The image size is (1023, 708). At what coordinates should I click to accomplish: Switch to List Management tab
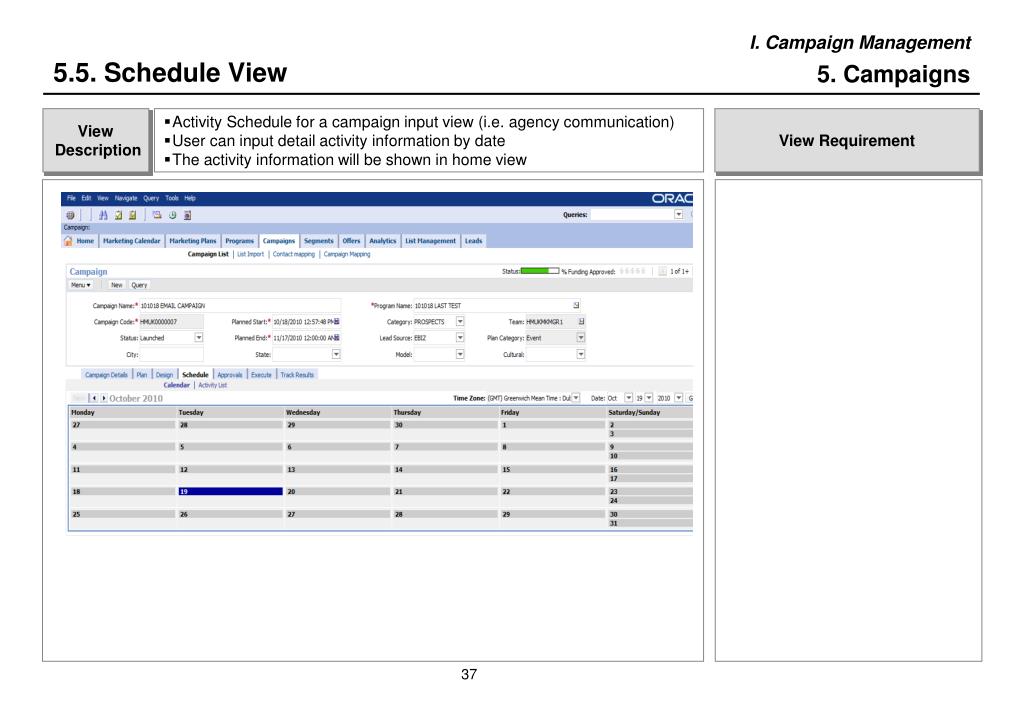[431, 241]
